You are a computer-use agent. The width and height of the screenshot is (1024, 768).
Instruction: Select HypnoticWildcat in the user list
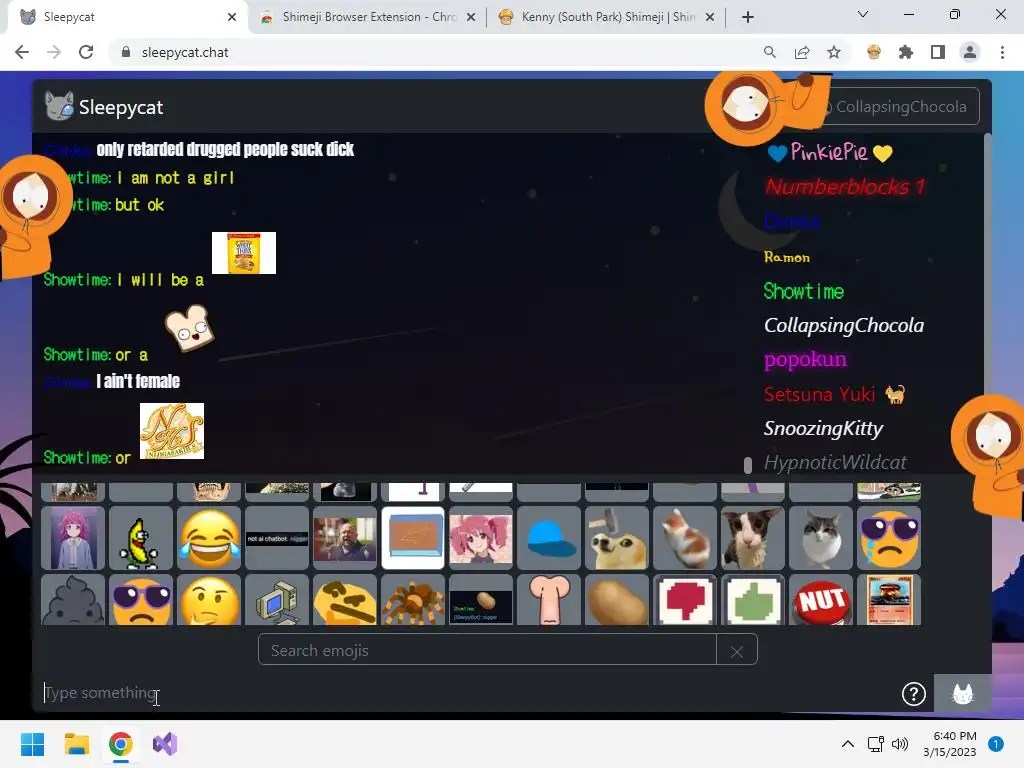[835, 462]
